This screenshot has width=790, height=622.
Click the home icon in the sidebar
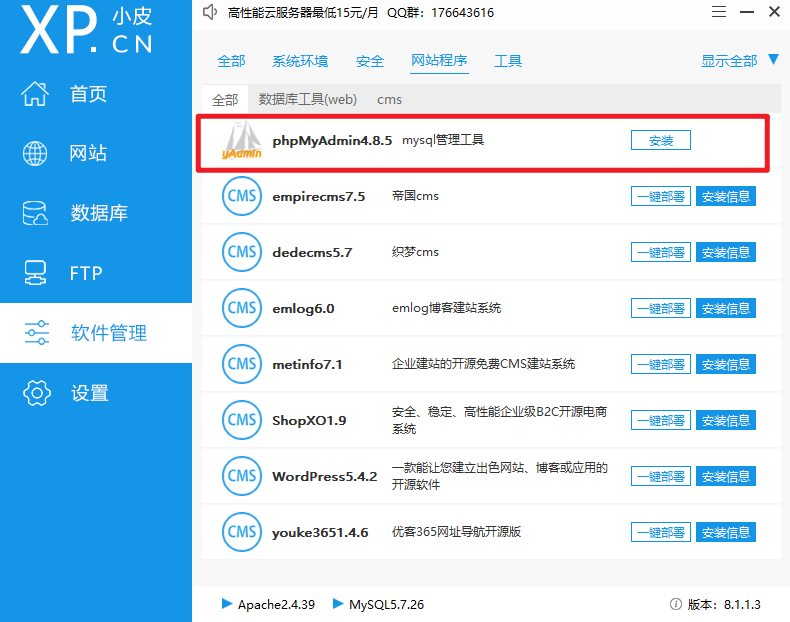[35, 94]
